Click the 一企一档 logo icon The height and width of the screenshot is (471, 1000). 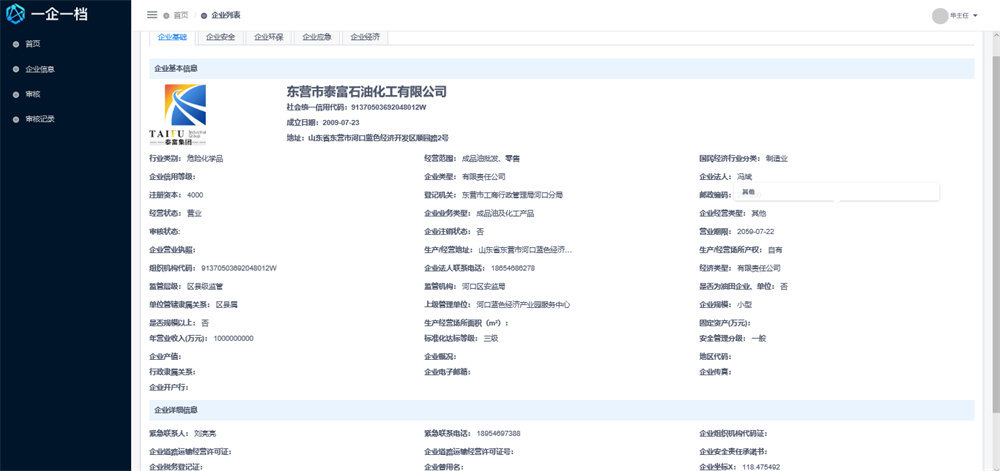(15, 14)
